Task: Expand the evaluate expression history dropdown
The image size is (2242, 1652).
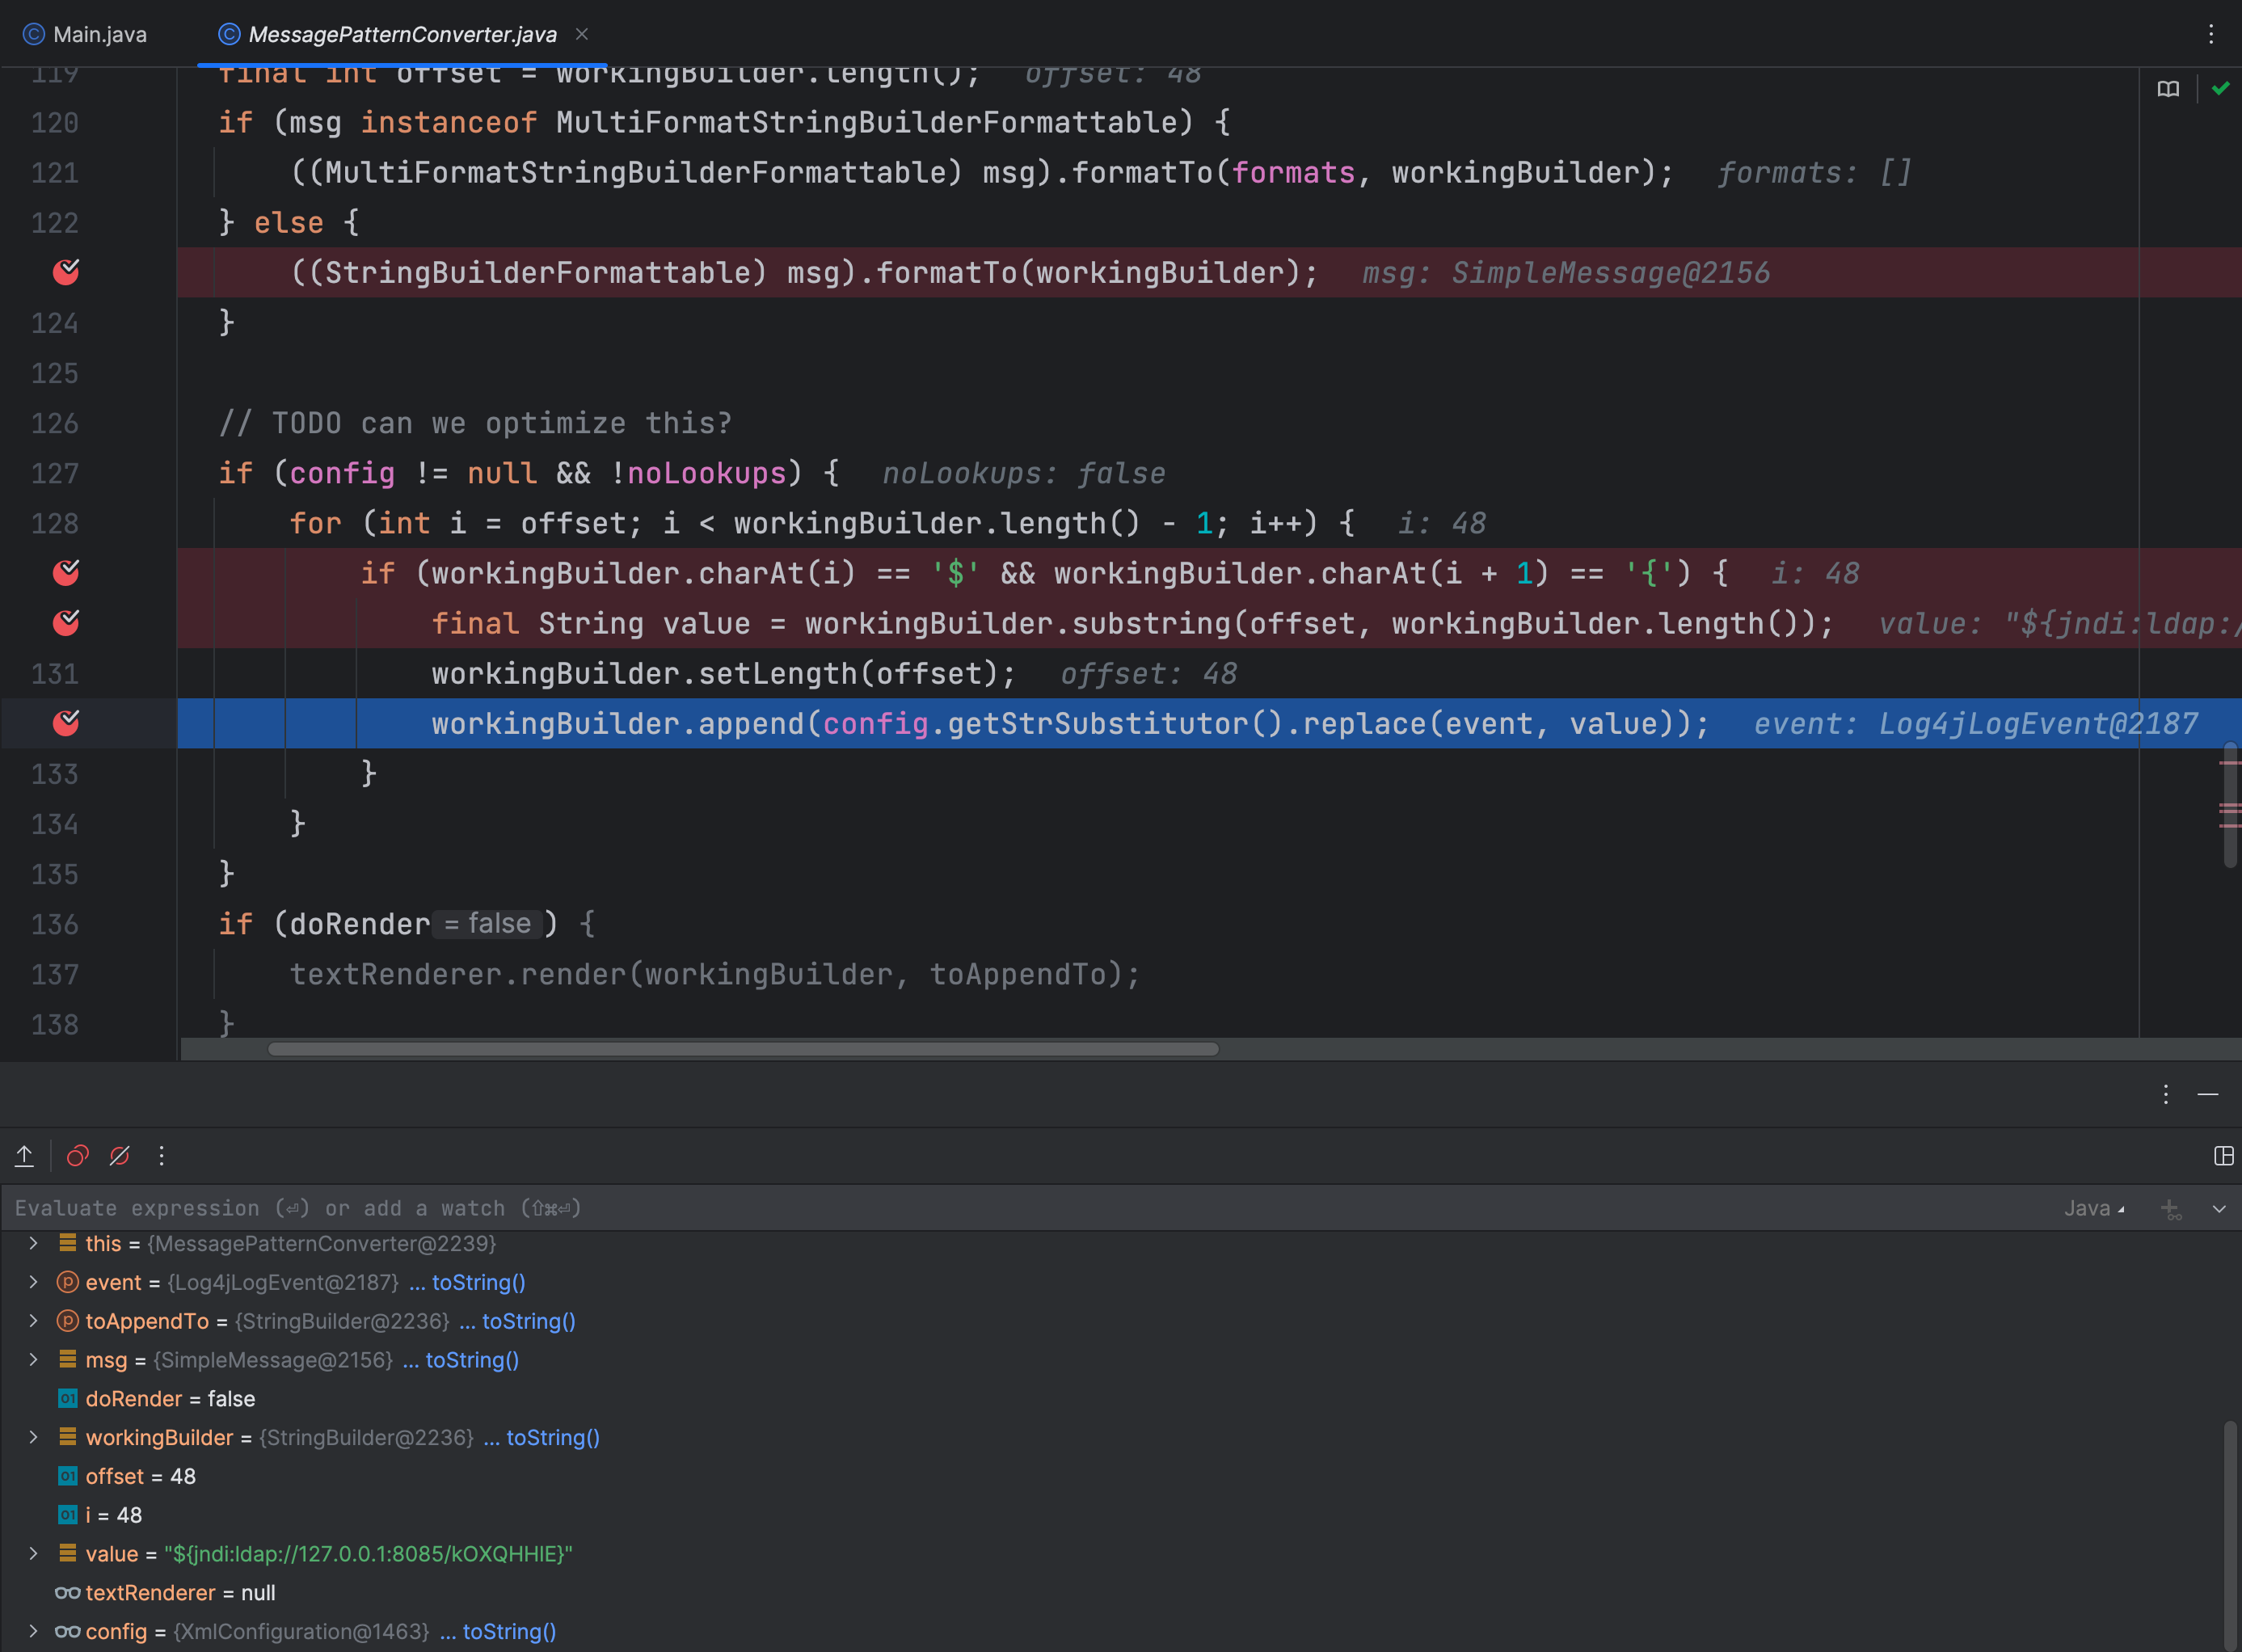Action: pyautogui.click(x=2219, y=1209)
